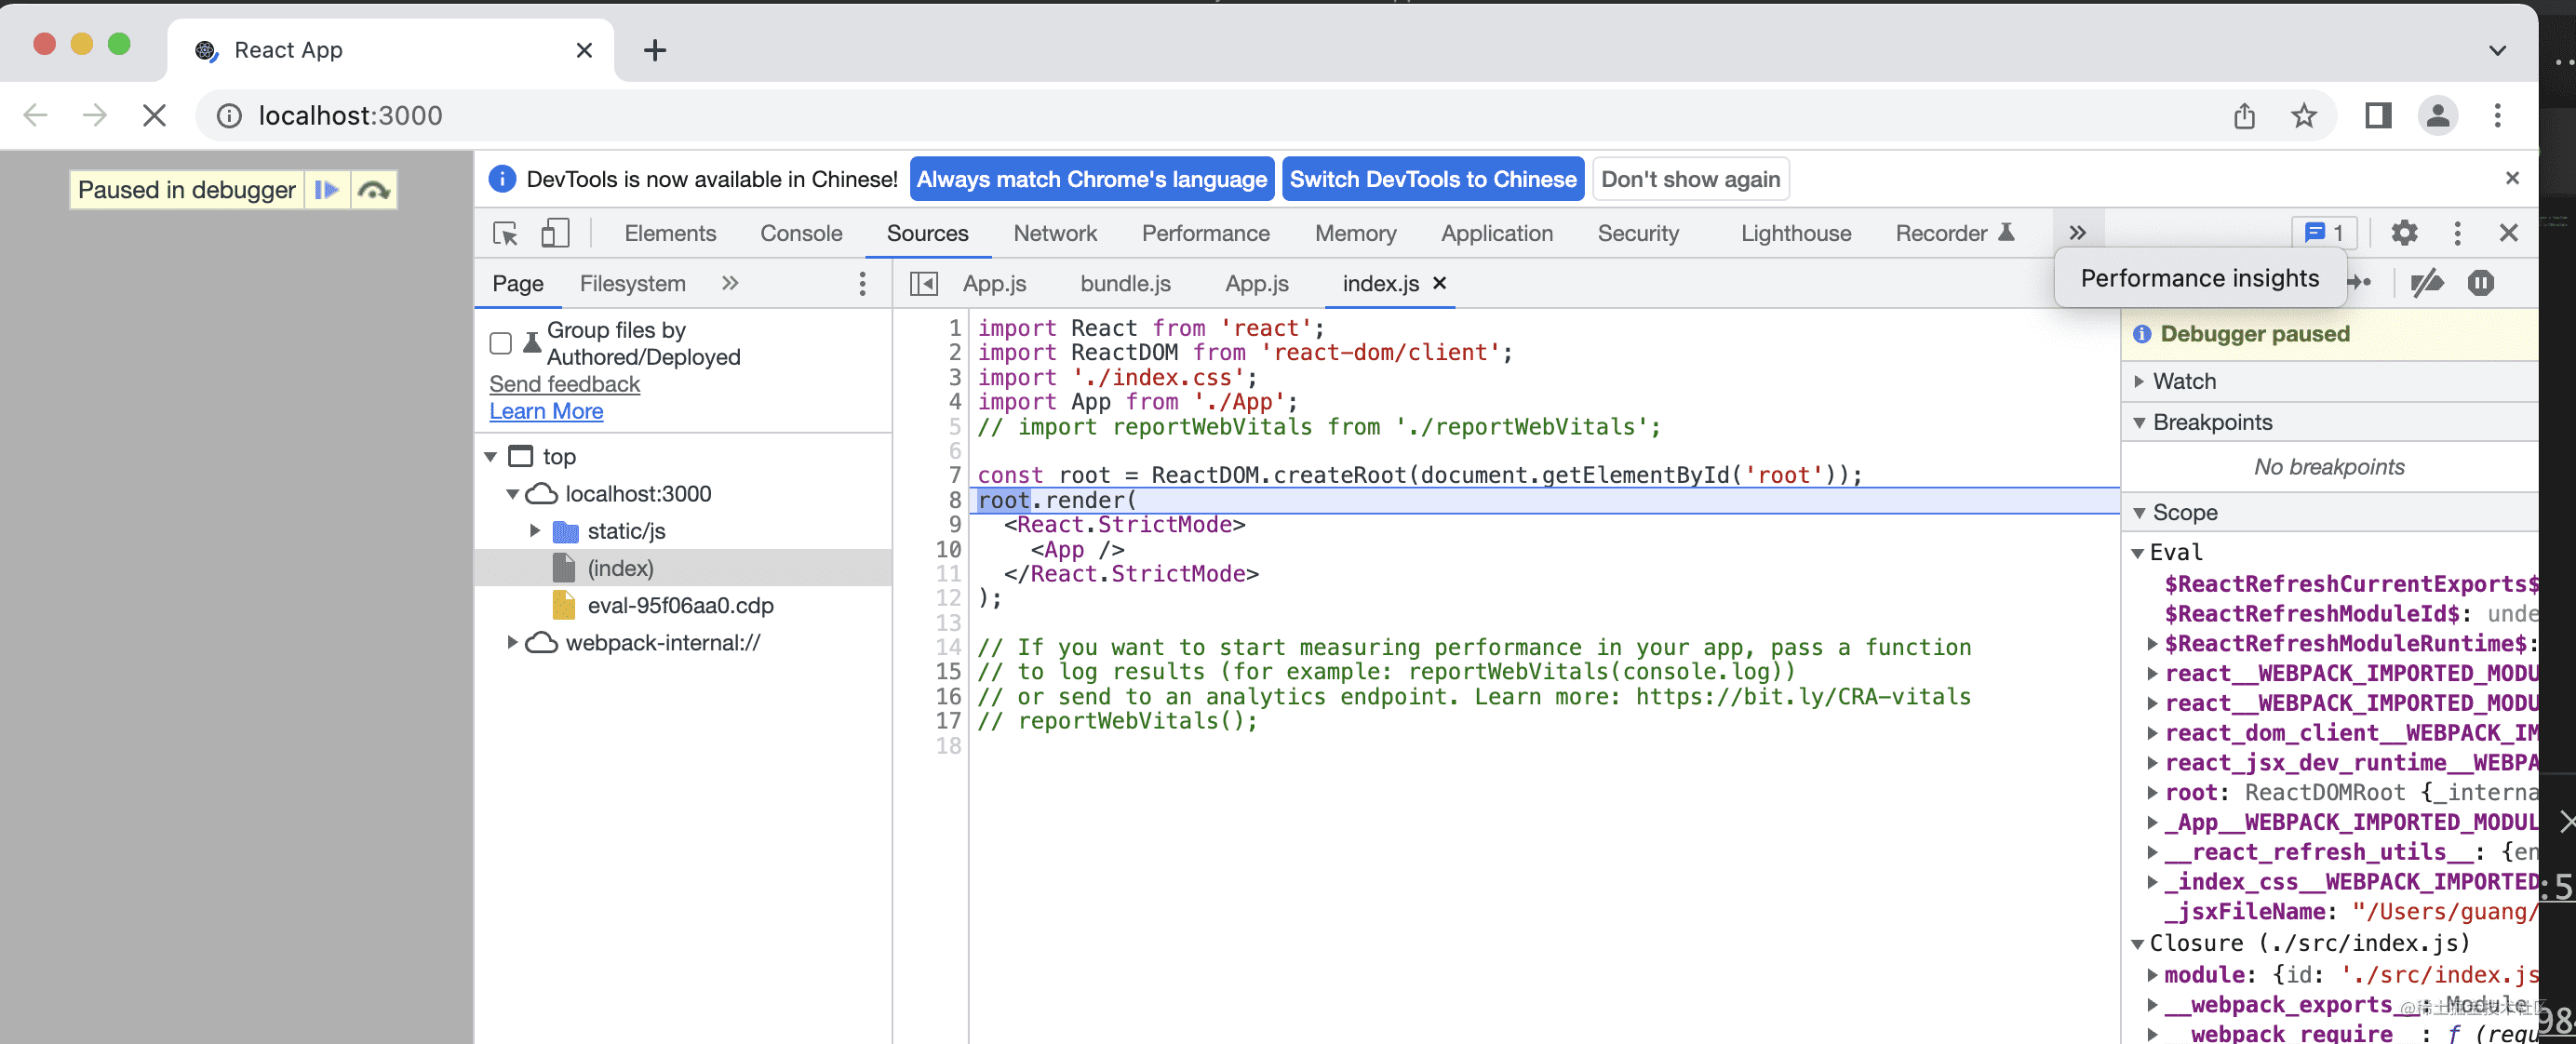Bookmark page with star icon
The width and height of the screenshot is (2576, 1044).
(x=2304, y=116)
